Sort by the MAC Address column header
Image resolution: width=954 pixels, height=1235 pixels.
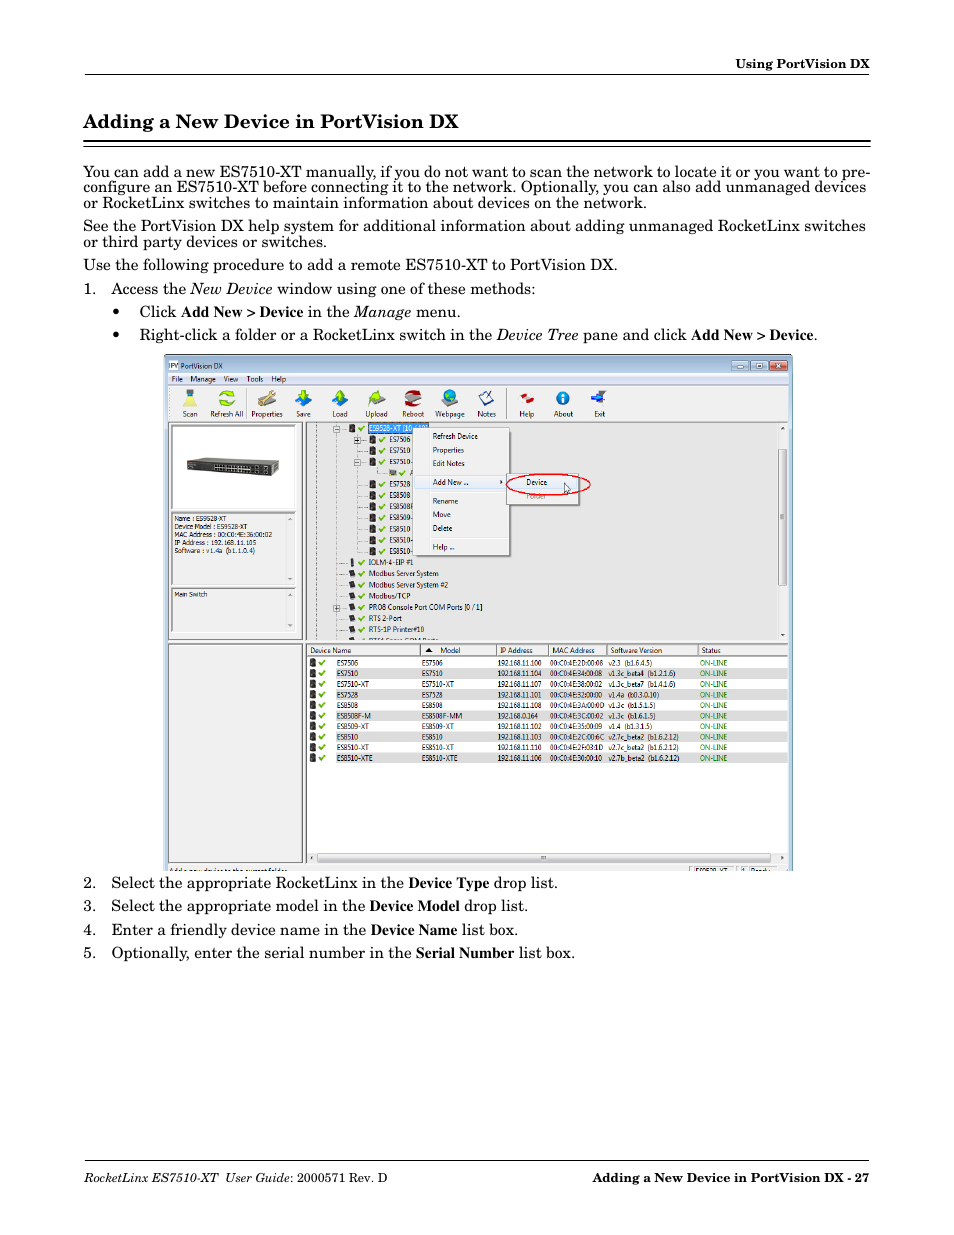578,650
